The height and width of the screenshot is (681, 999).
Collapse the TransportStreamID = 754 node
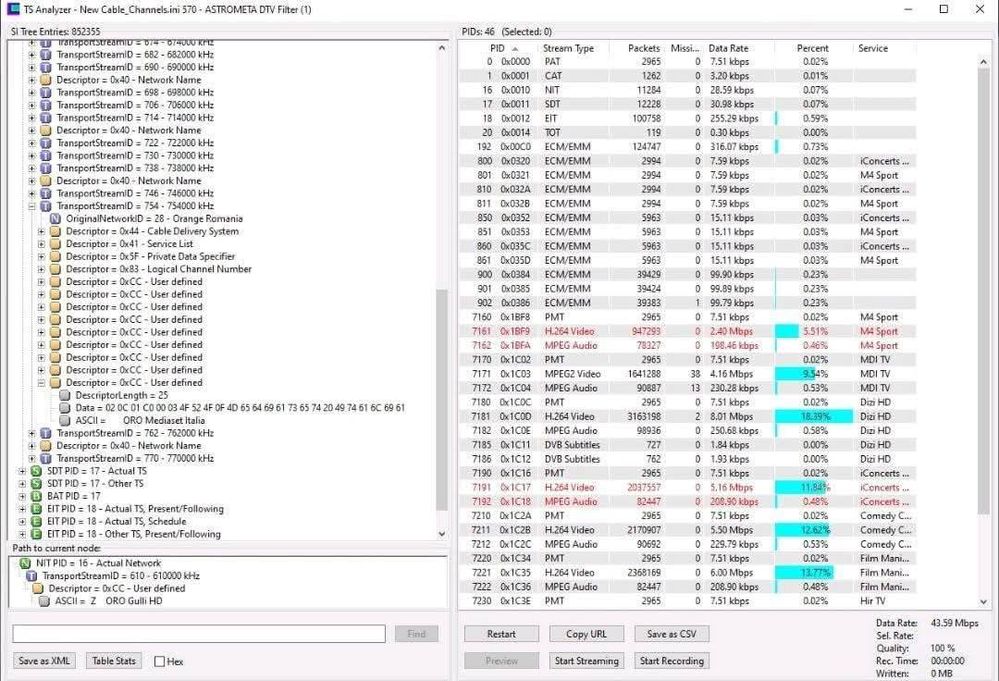(x=32, y=206)
